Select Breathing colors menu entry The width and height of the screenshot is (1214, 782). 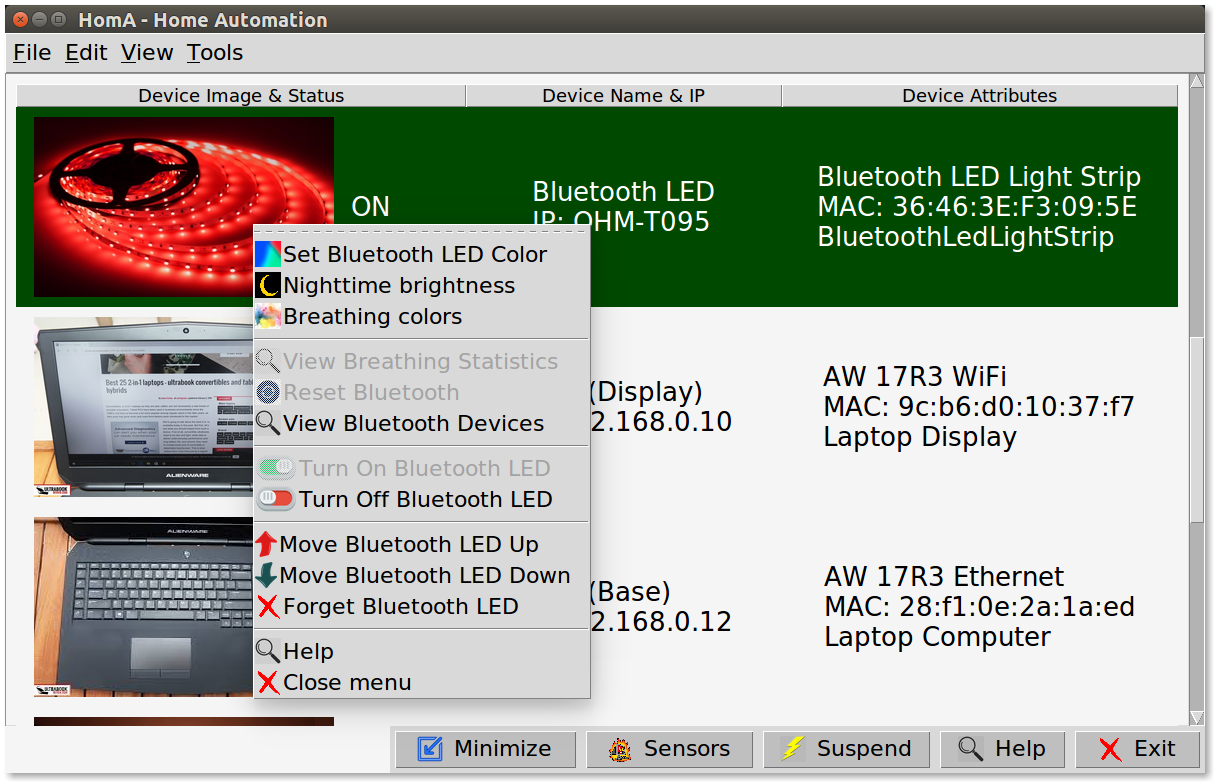click(421, 317)
